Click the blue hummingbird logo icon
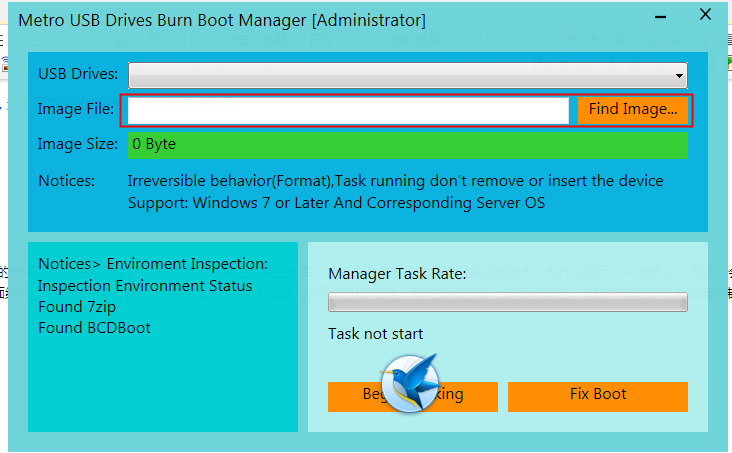Viewport: 732px width, 453px height. pyautogui.click(x=410, y=383)
